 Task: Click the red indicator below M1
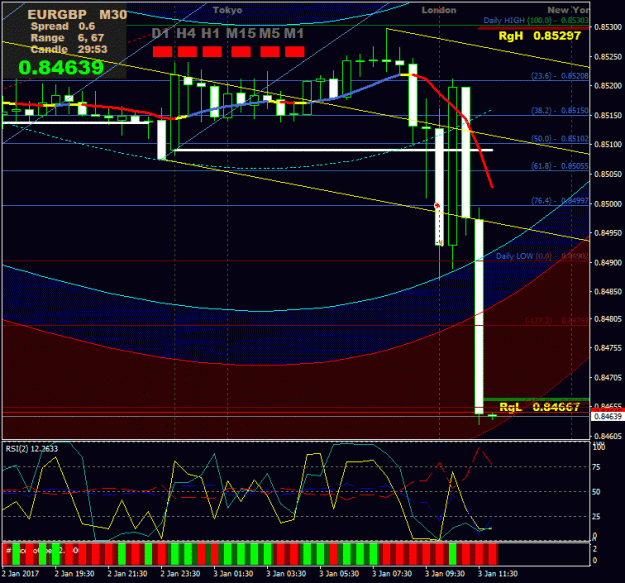295,51
